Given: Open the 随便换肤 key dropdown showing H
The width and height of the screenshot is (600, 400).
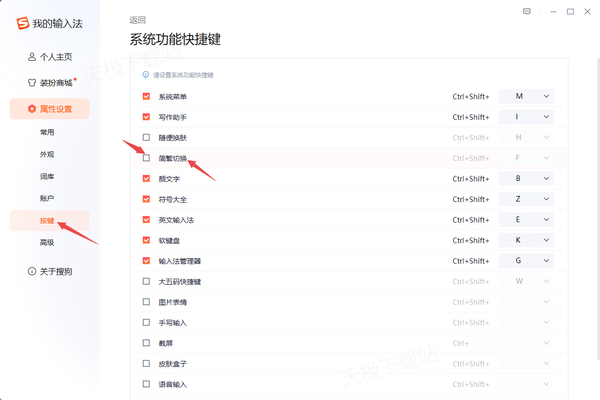Looking at the screenshot, I should (526, 137).
